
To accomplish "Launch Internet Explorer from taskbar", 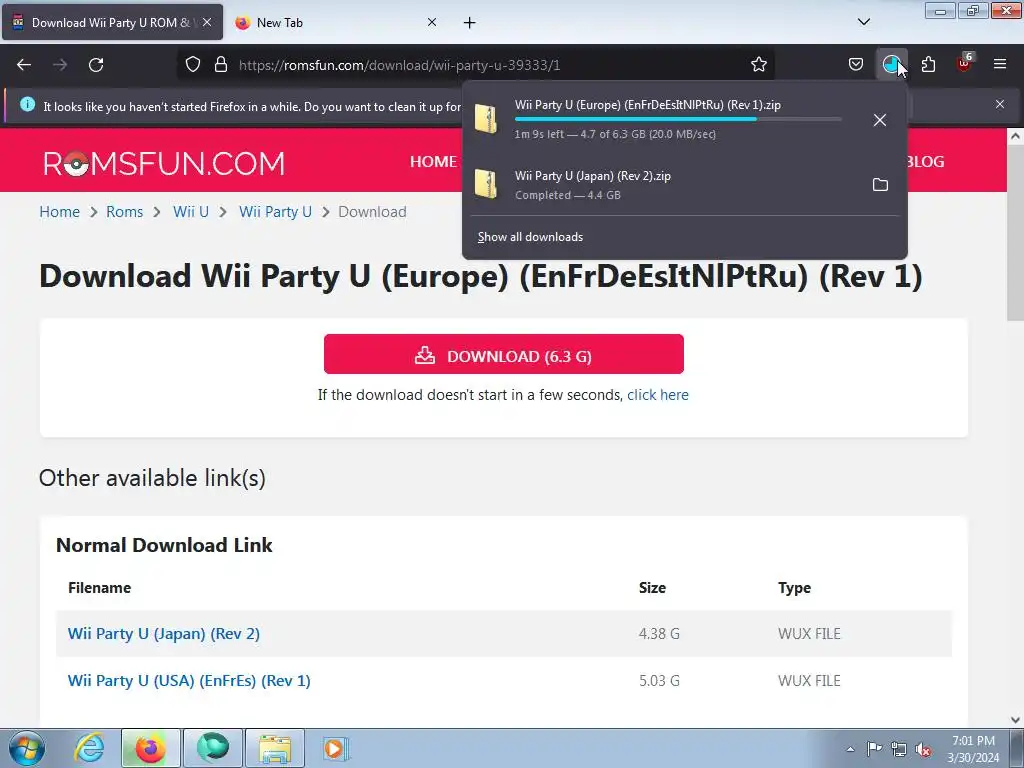I will 89,748.
